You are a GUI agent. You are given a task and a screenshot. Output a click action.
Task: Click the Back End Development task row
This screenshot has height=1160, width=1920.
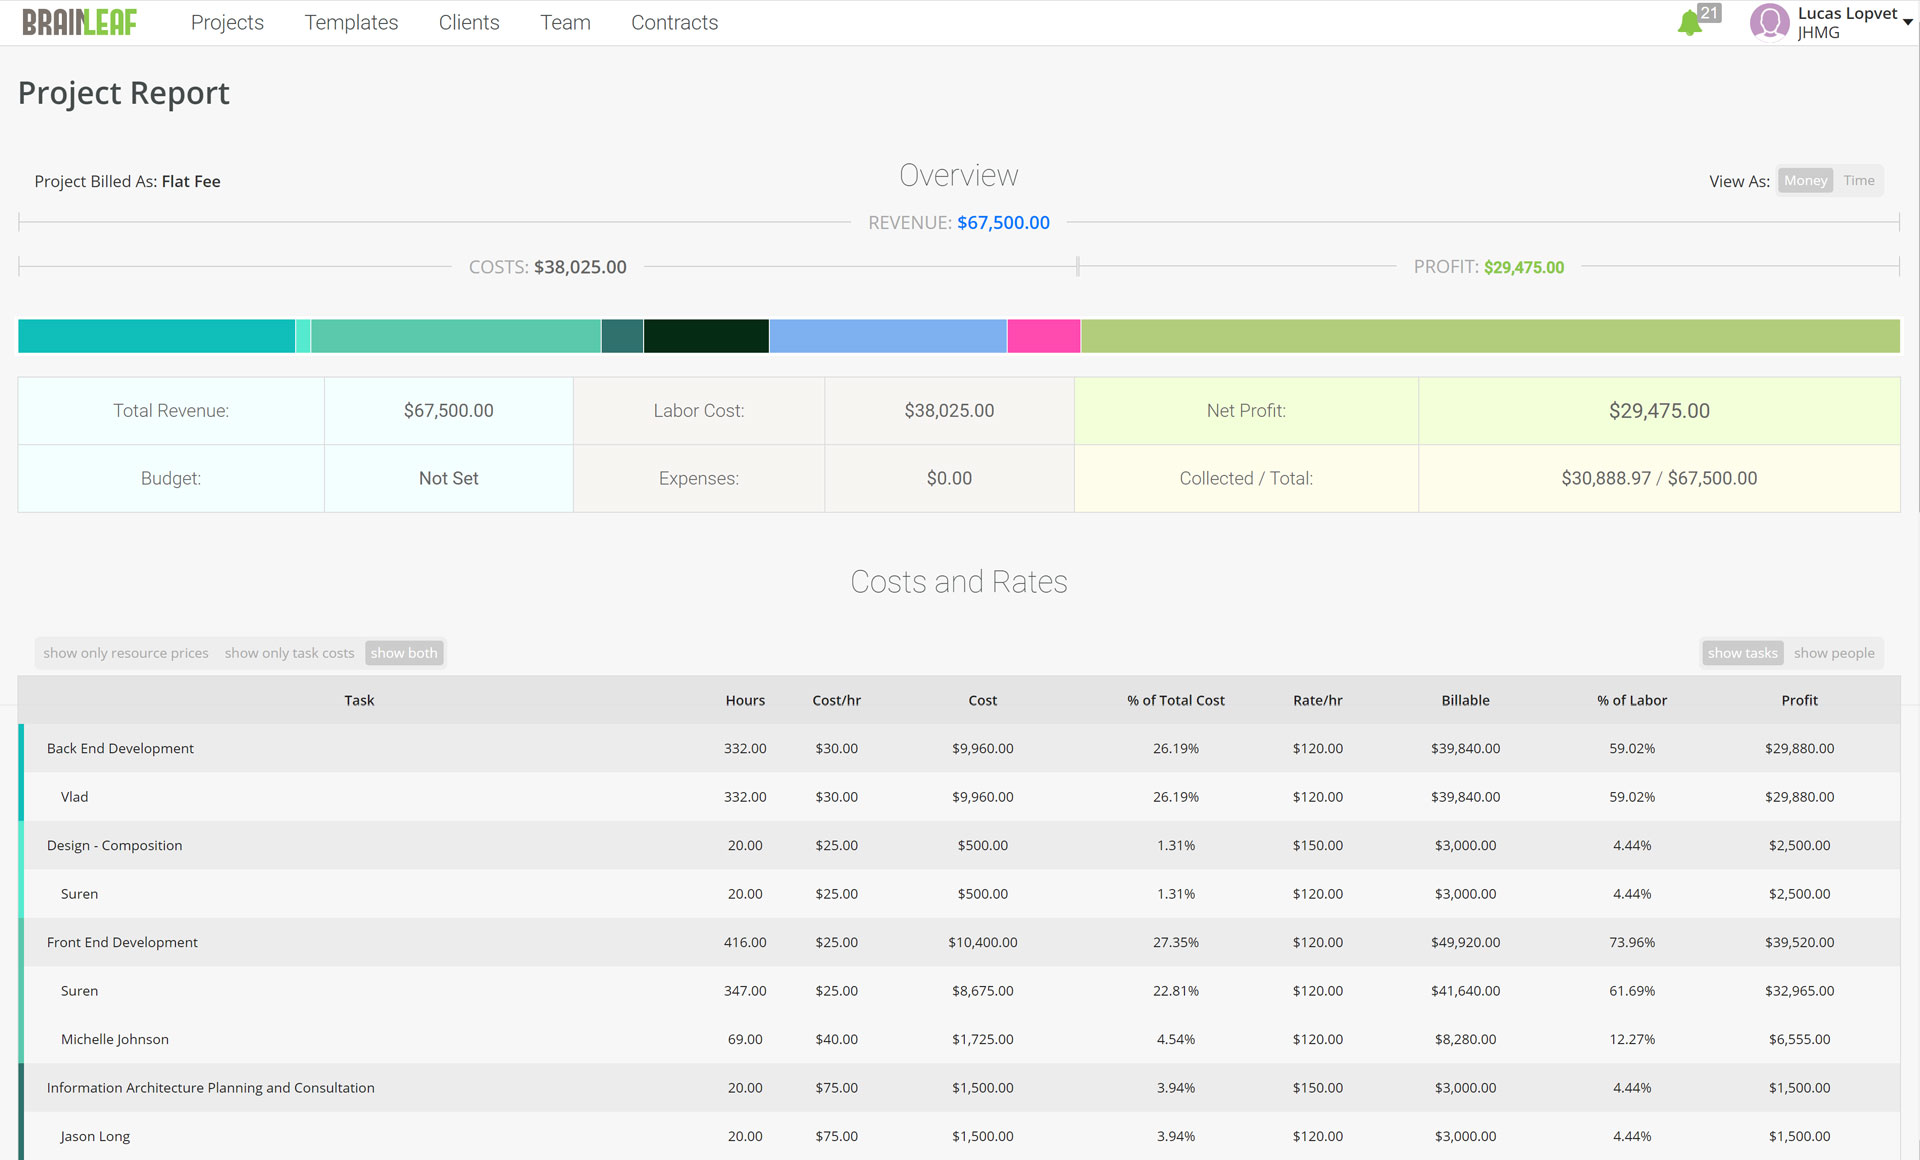120,748
